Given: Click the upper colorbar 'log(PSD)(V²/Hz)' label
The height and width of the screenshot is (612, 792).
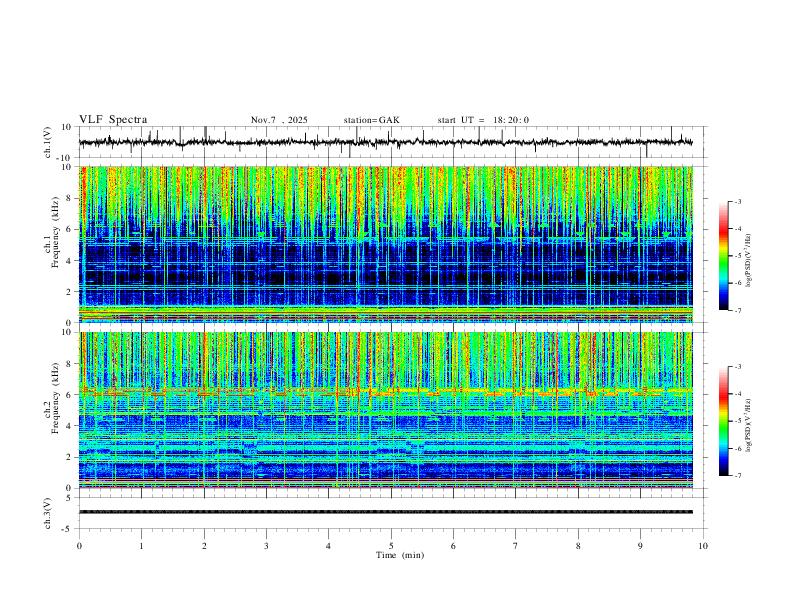Looking at the screenshot, I should pos(749,260).
